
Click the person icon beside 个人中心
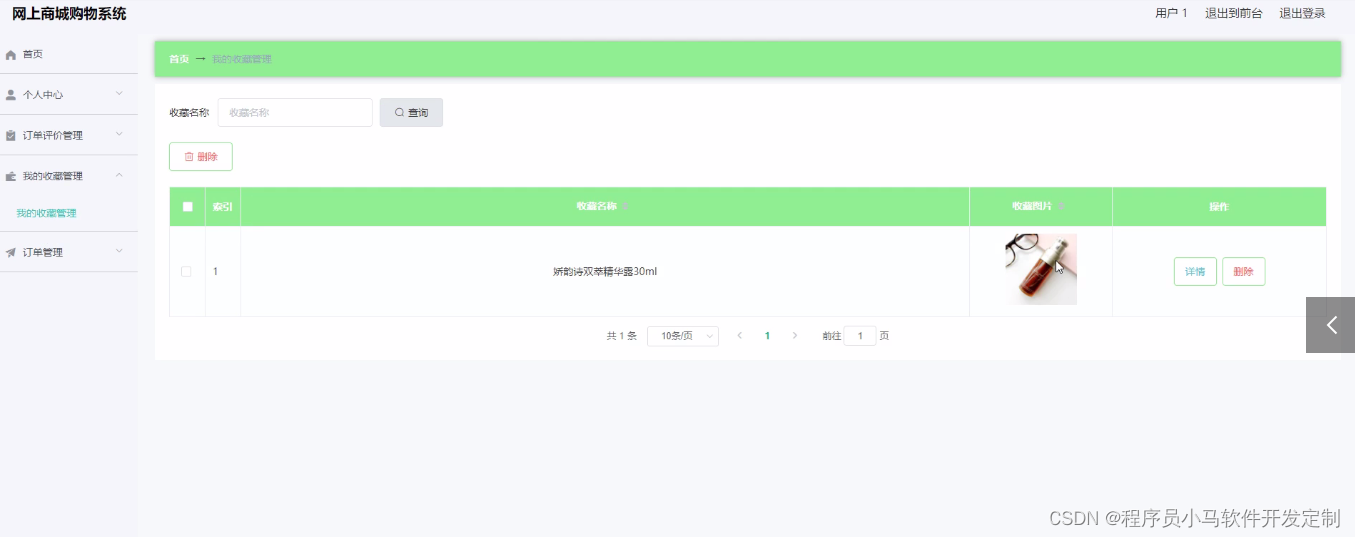pos(11,95)
